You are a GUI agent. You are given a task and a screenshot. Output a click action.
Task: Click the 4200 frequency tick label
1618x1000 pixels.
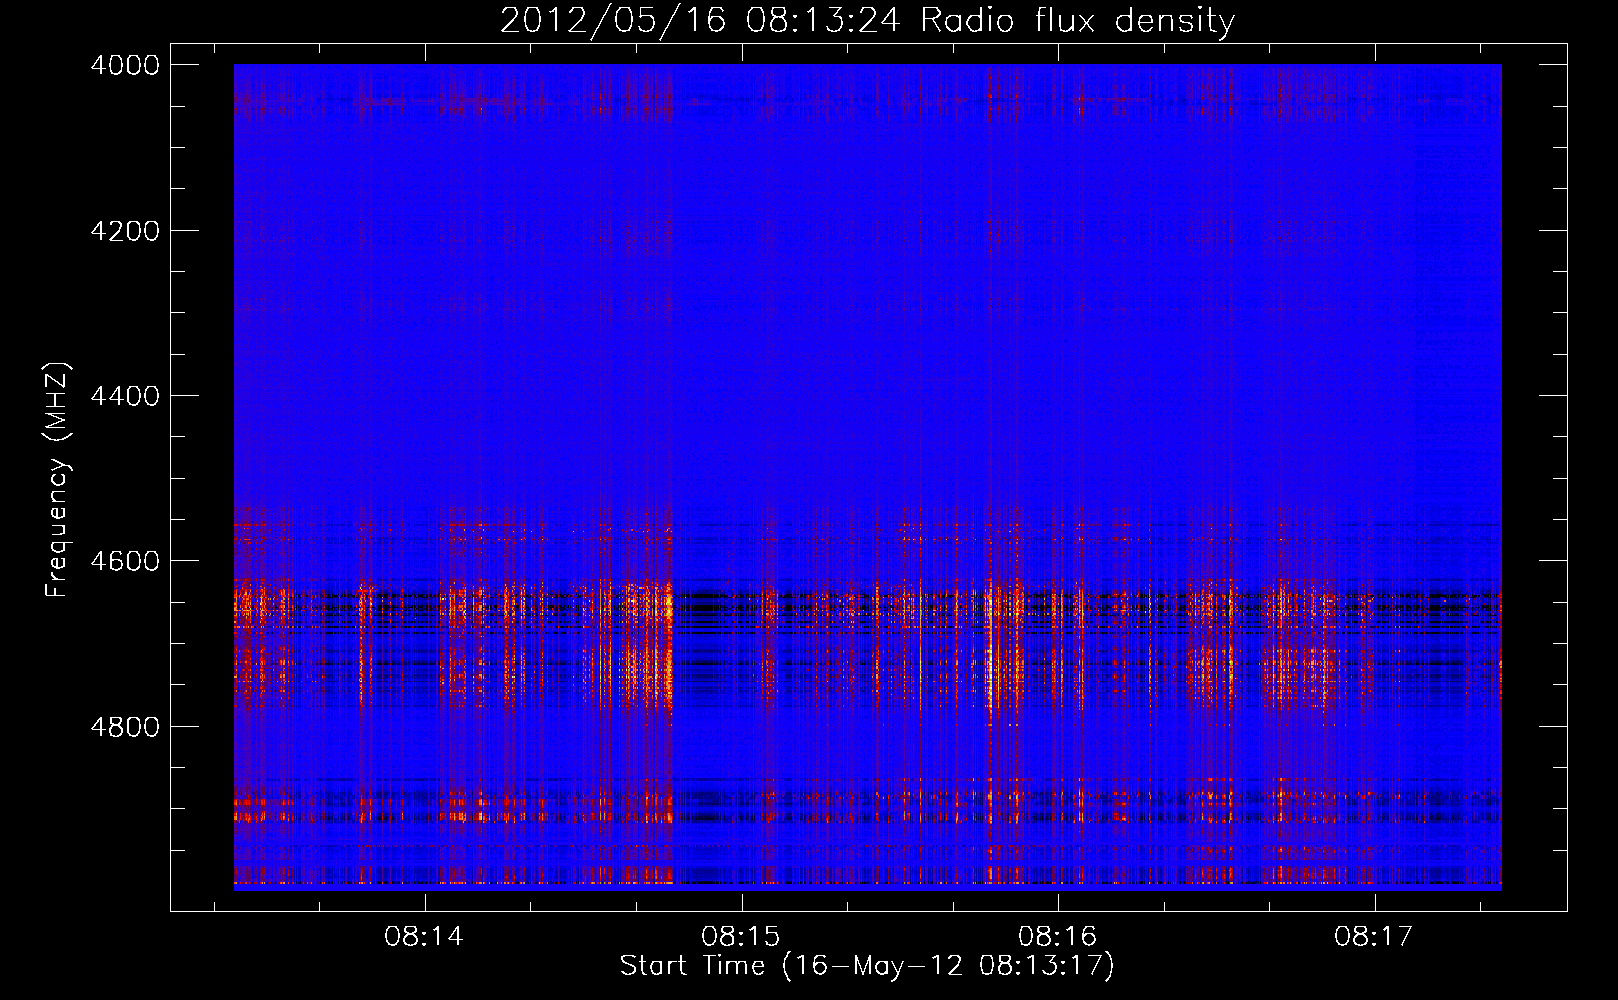[125, 231]
